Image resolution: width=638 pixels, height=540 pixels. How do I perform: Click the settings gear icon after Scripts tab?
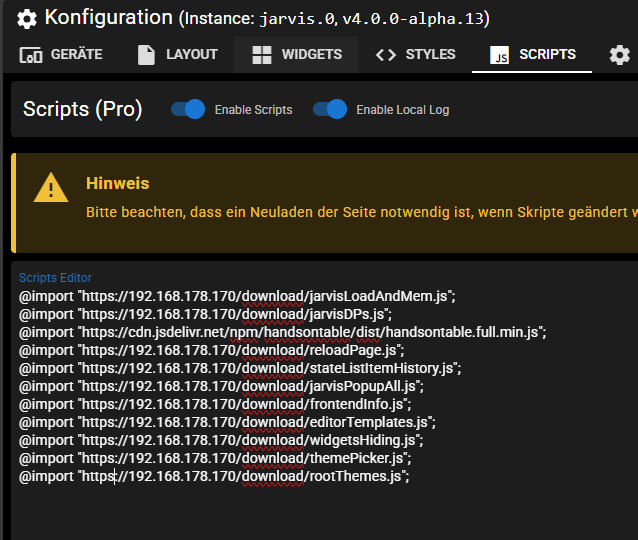620,55
